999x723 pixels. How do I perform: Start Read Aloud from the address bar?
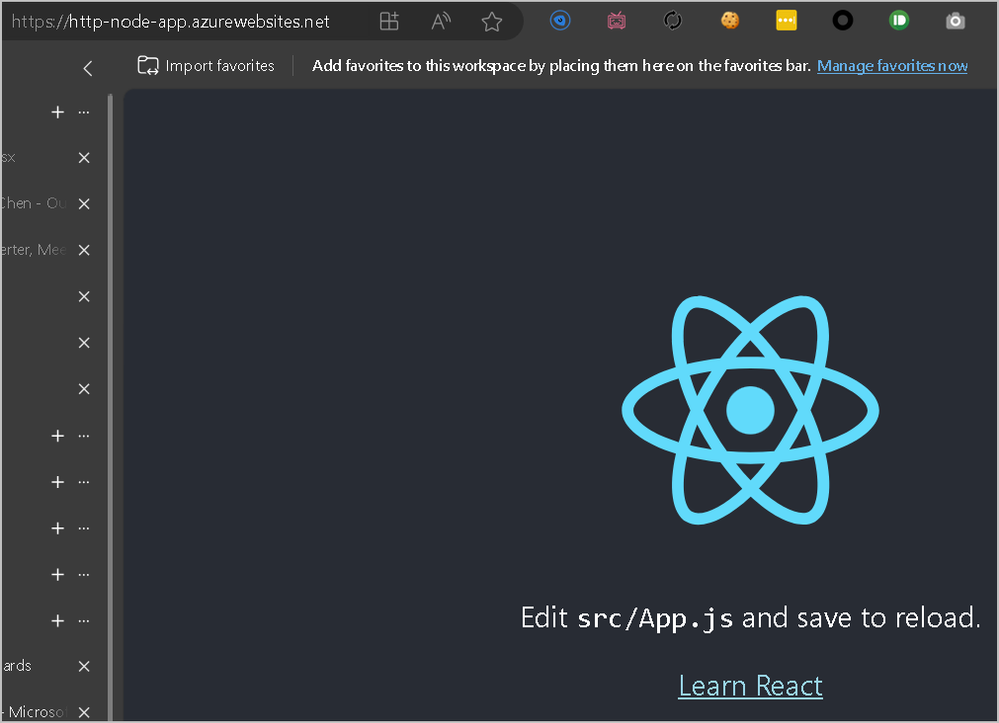441,21
